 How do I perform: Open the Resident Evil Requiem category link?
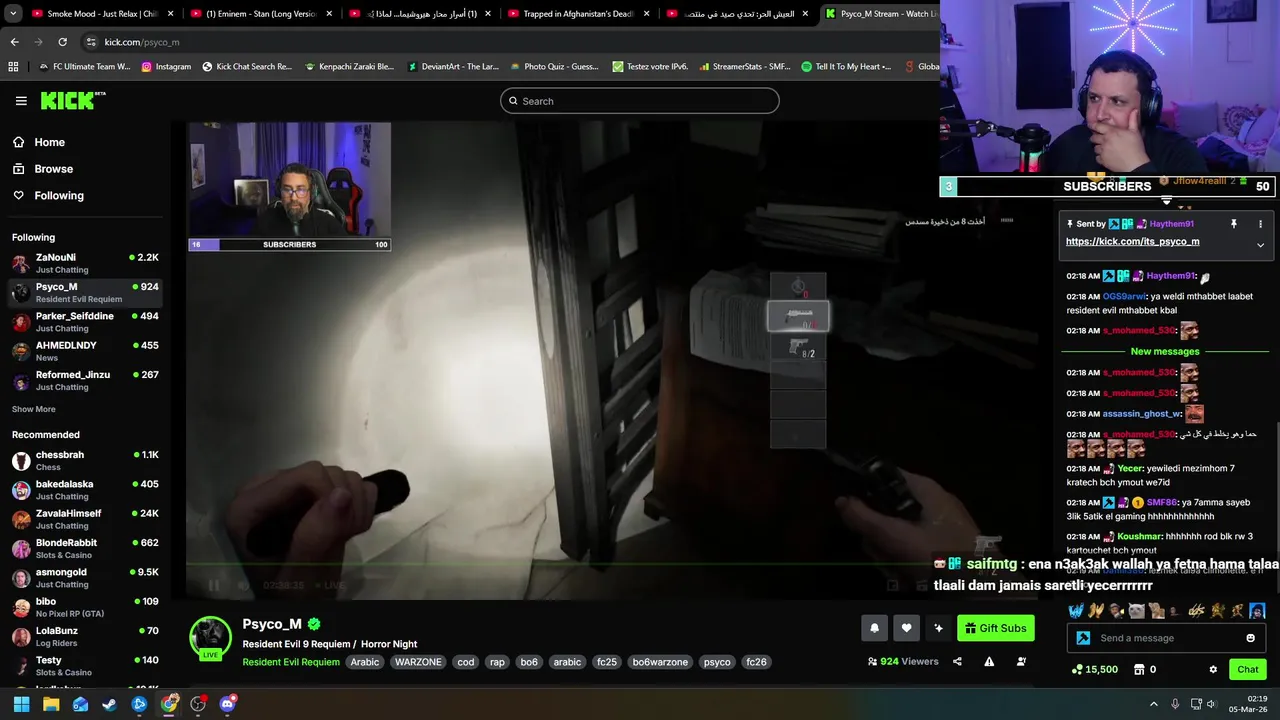click(291, 662)
